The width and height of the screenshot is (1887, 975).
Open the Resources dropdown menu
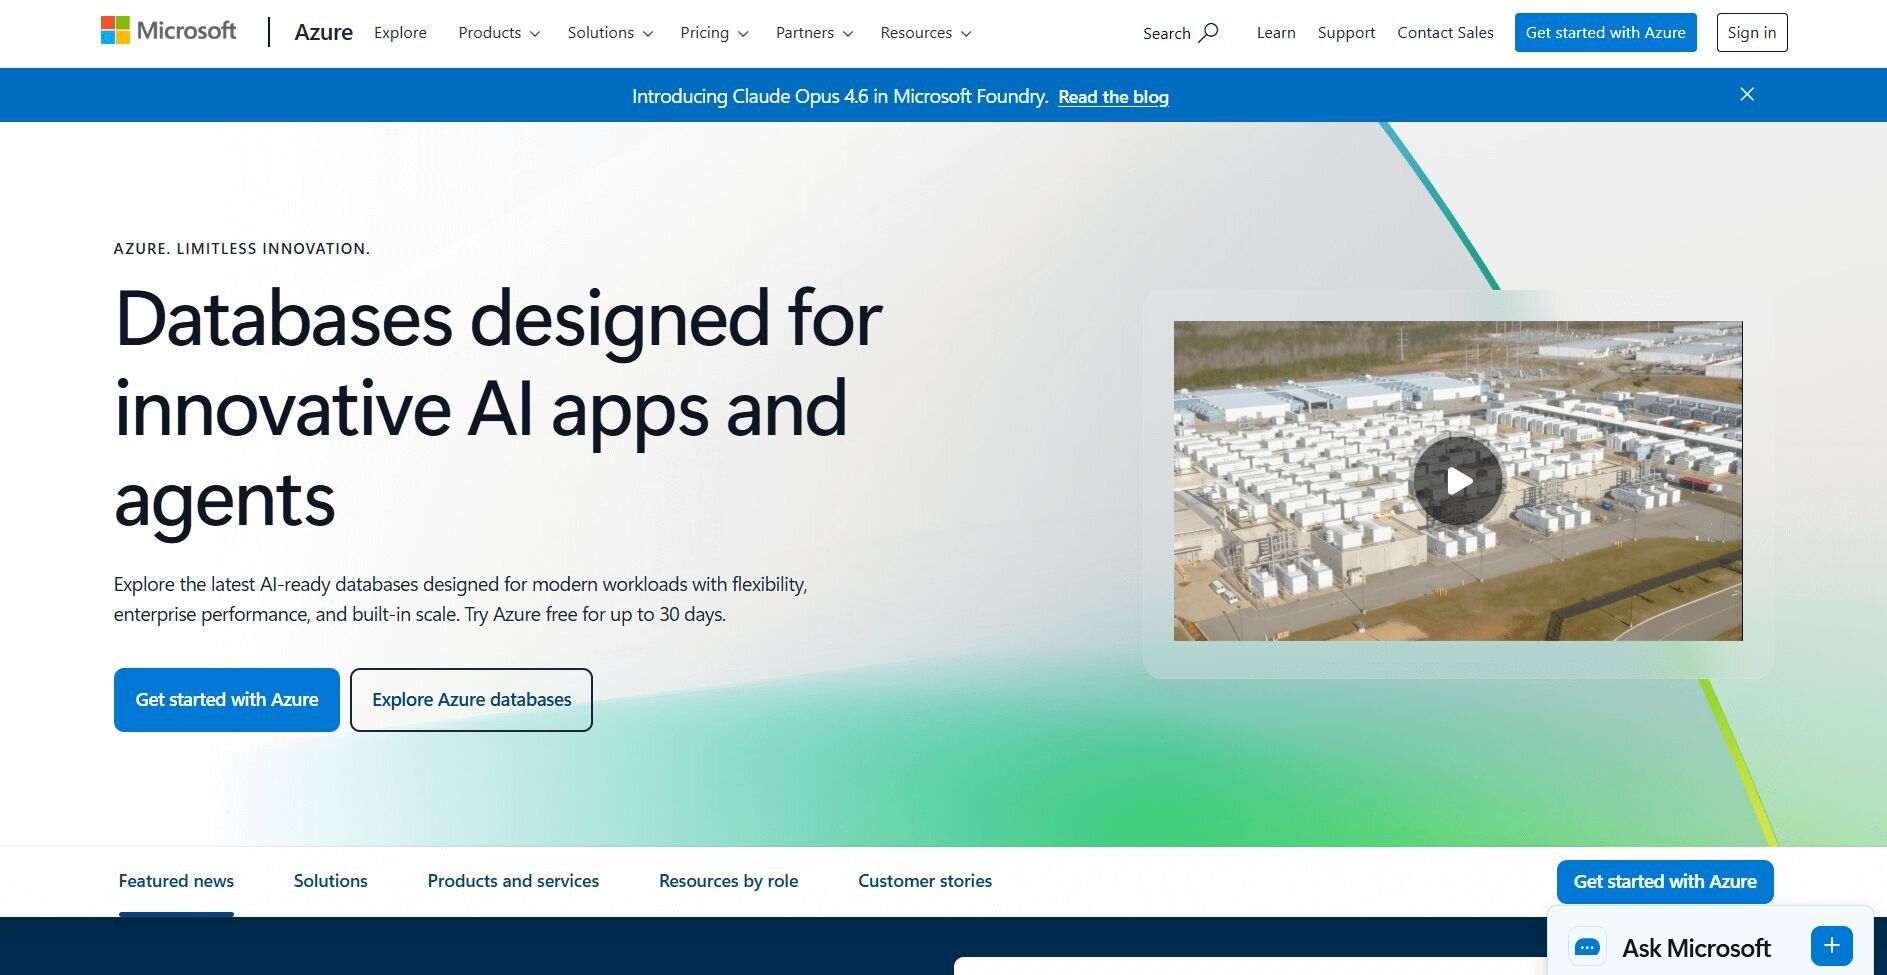925,33
